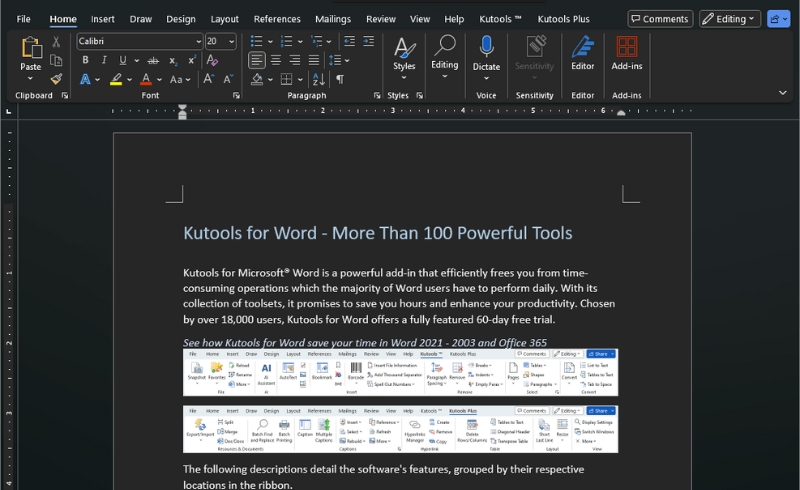The width and height of the screenshot is (800, 490).
Task: Toggle Bold formatting
Action: pyautogui.click(x=85, y=60)
